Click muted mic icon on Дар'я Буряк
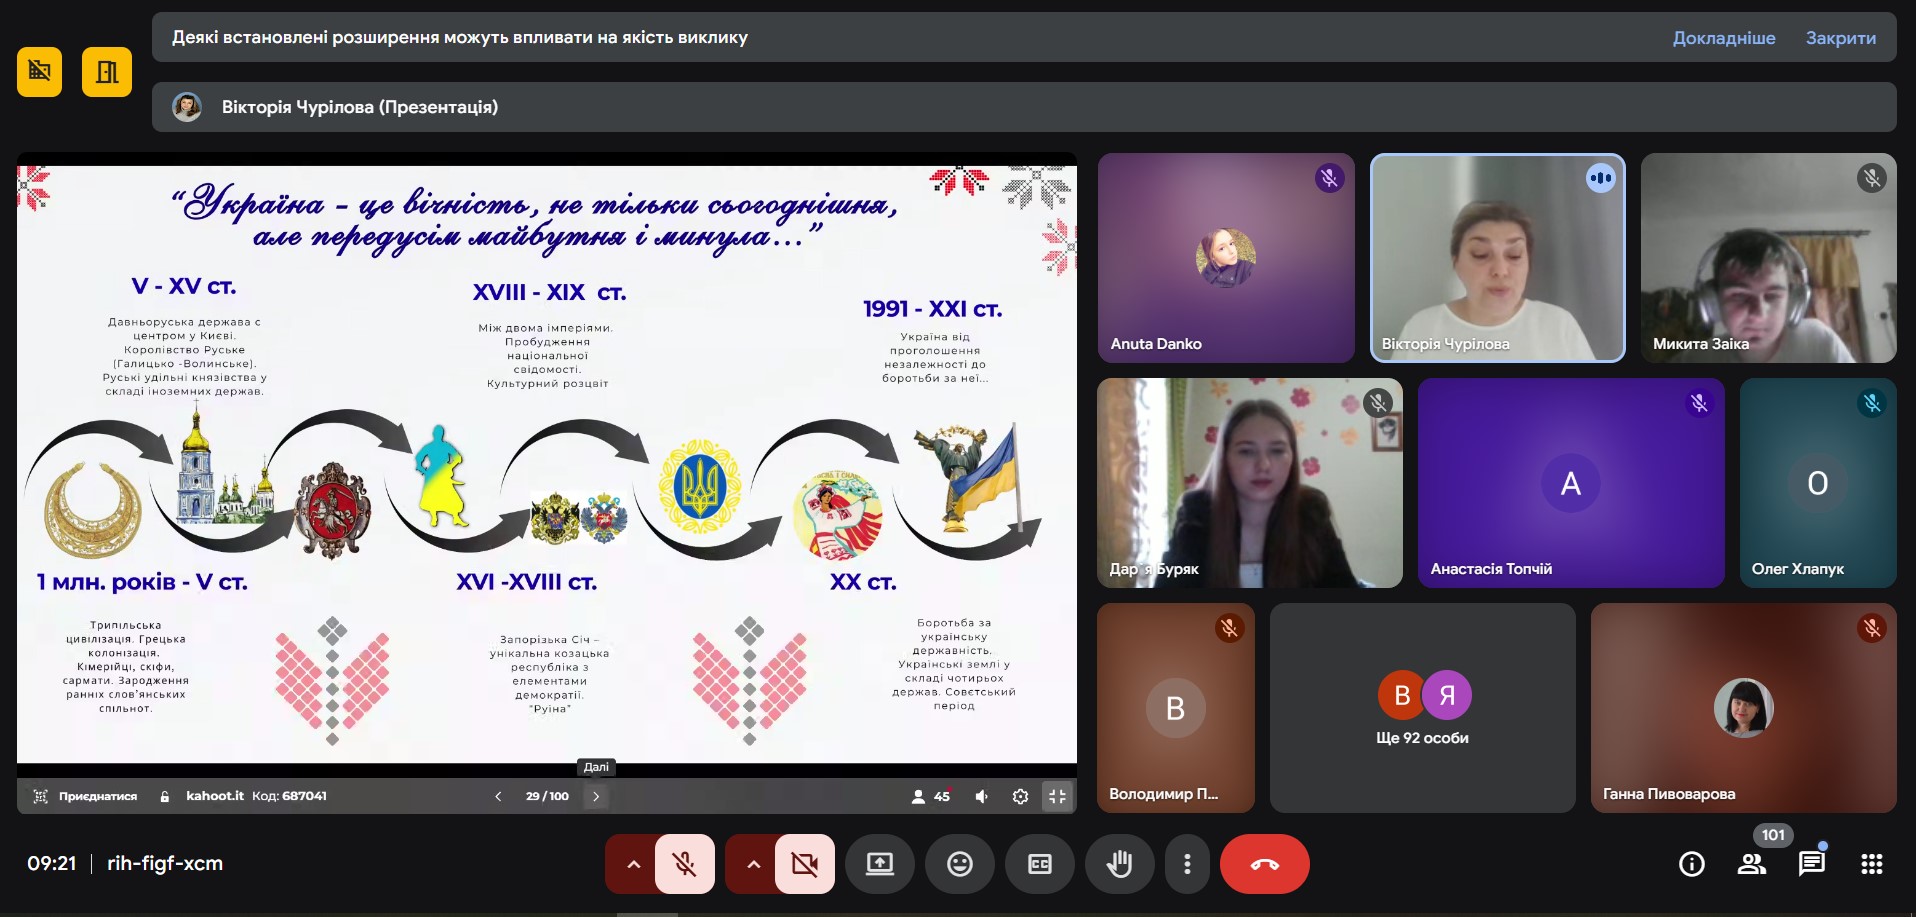The width and height of the screenshot is (1916, 917). pyautogui.click(x=1377, y=403)
